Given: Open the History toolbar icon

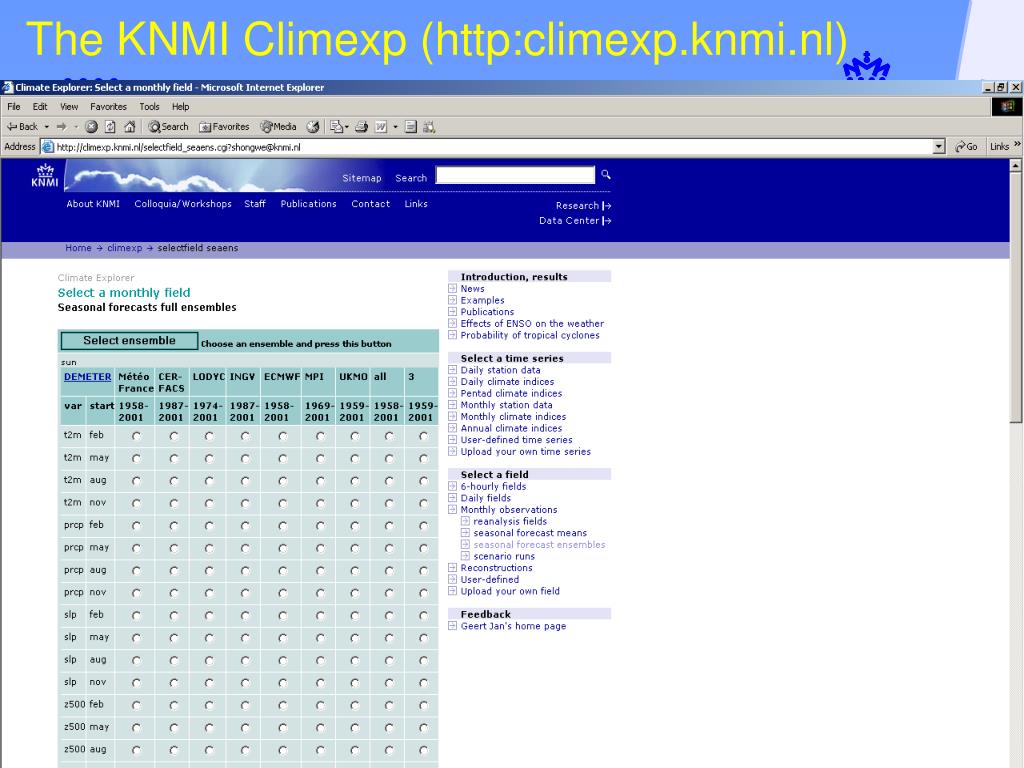Looking at the screenshot, I should (x=313, y=127).
